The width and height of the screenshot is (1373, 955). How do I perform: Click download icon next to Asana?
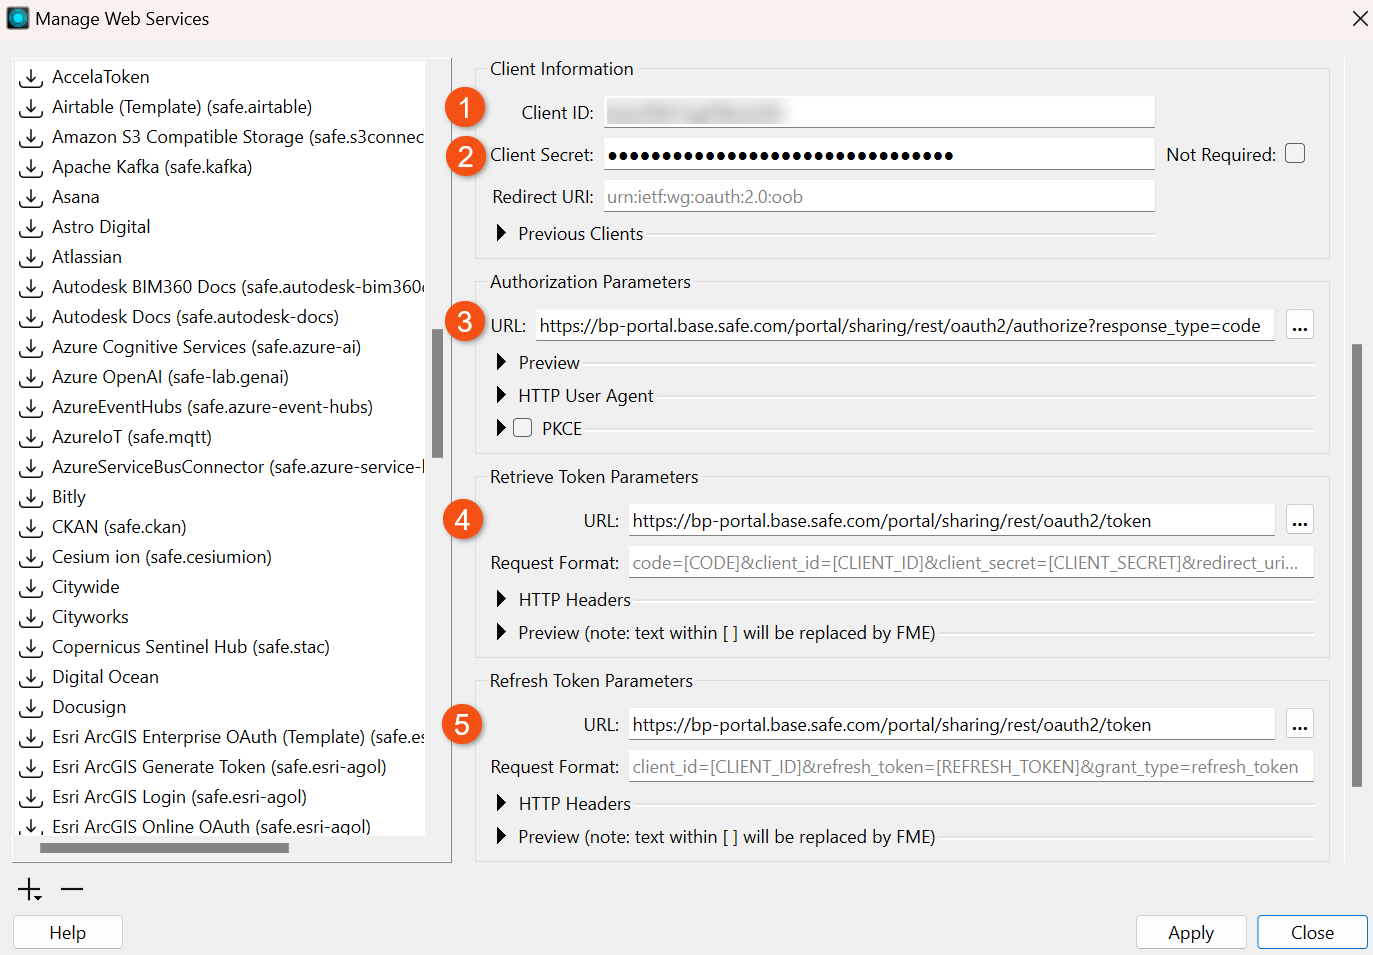[31, 198]
